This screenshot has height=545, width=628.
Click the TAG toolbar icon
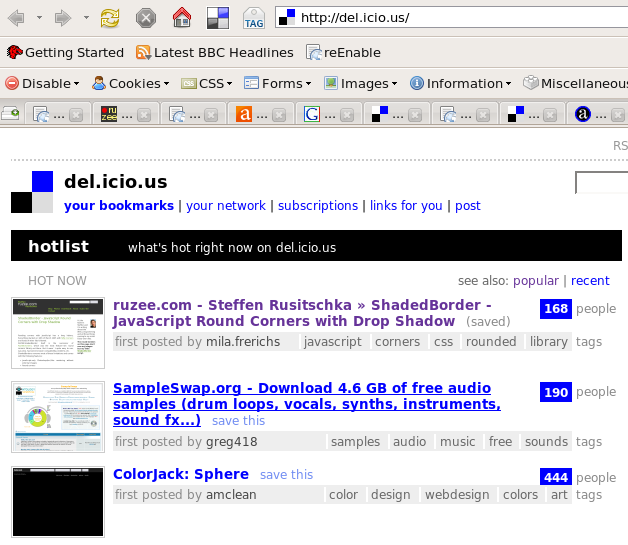coord(254,18)
